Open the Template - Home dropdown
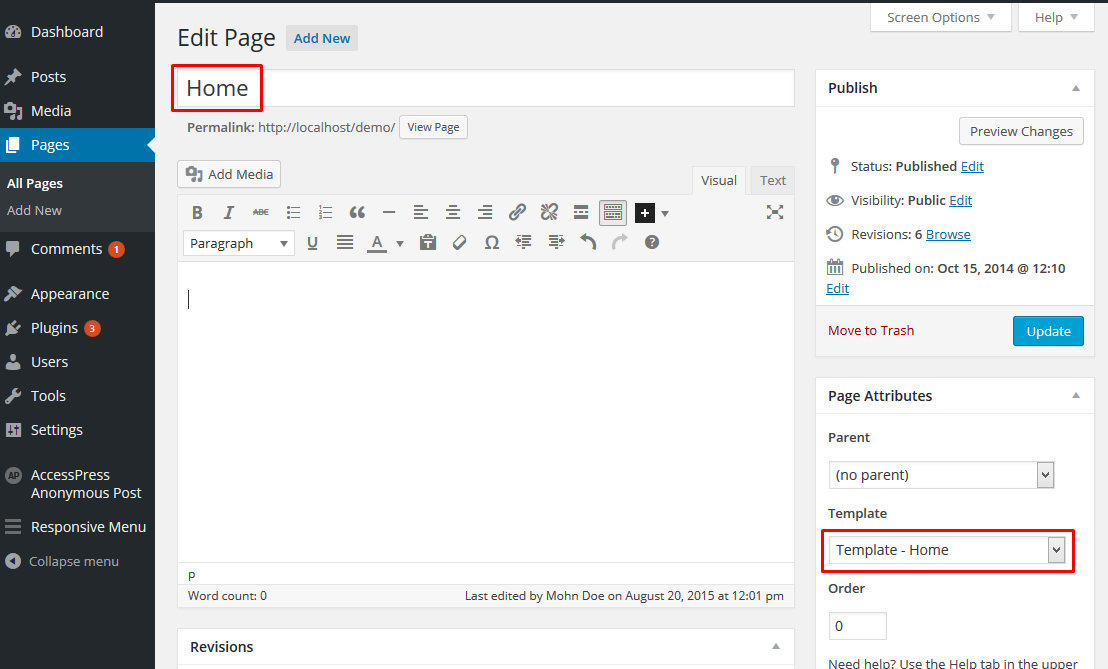Image resolution: width=1108 pixels, height=669 pixels. click(947, 550)
